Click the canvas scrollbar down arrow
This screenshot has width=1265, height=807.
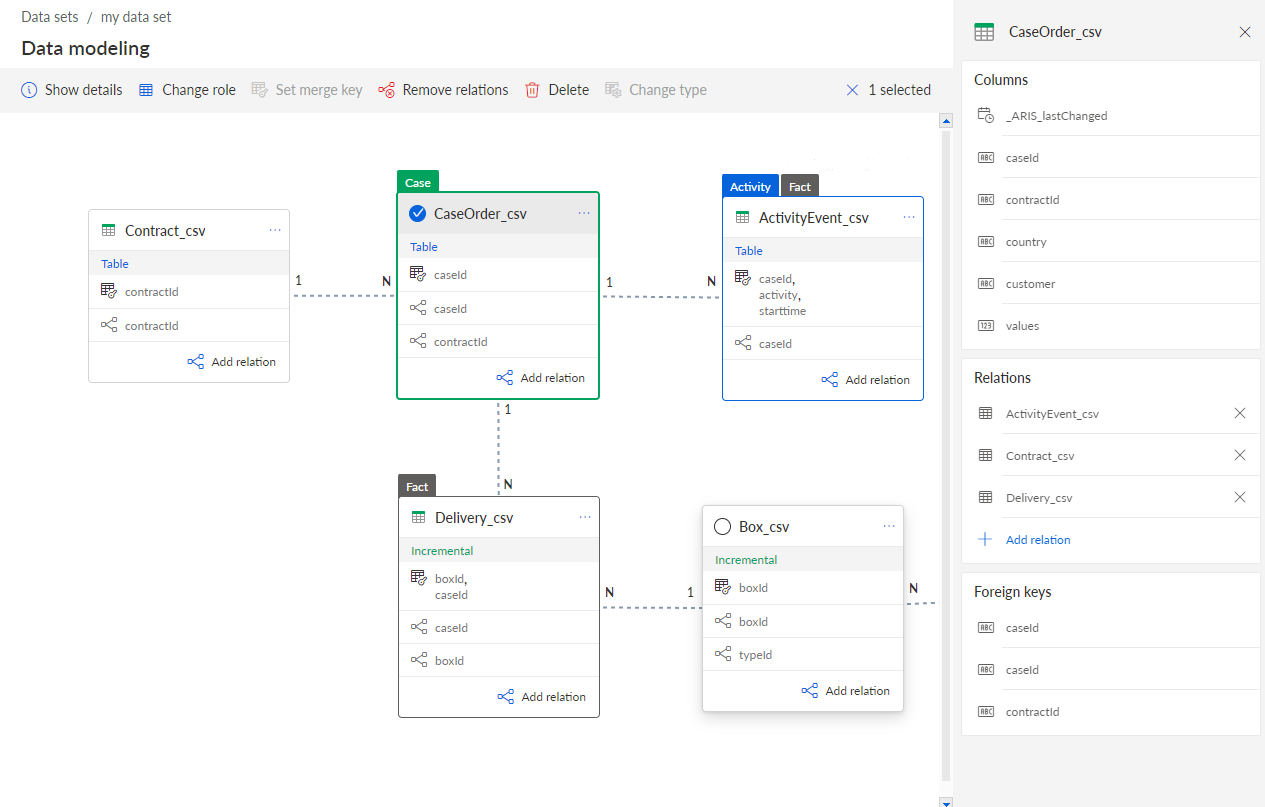coord(945,802)
